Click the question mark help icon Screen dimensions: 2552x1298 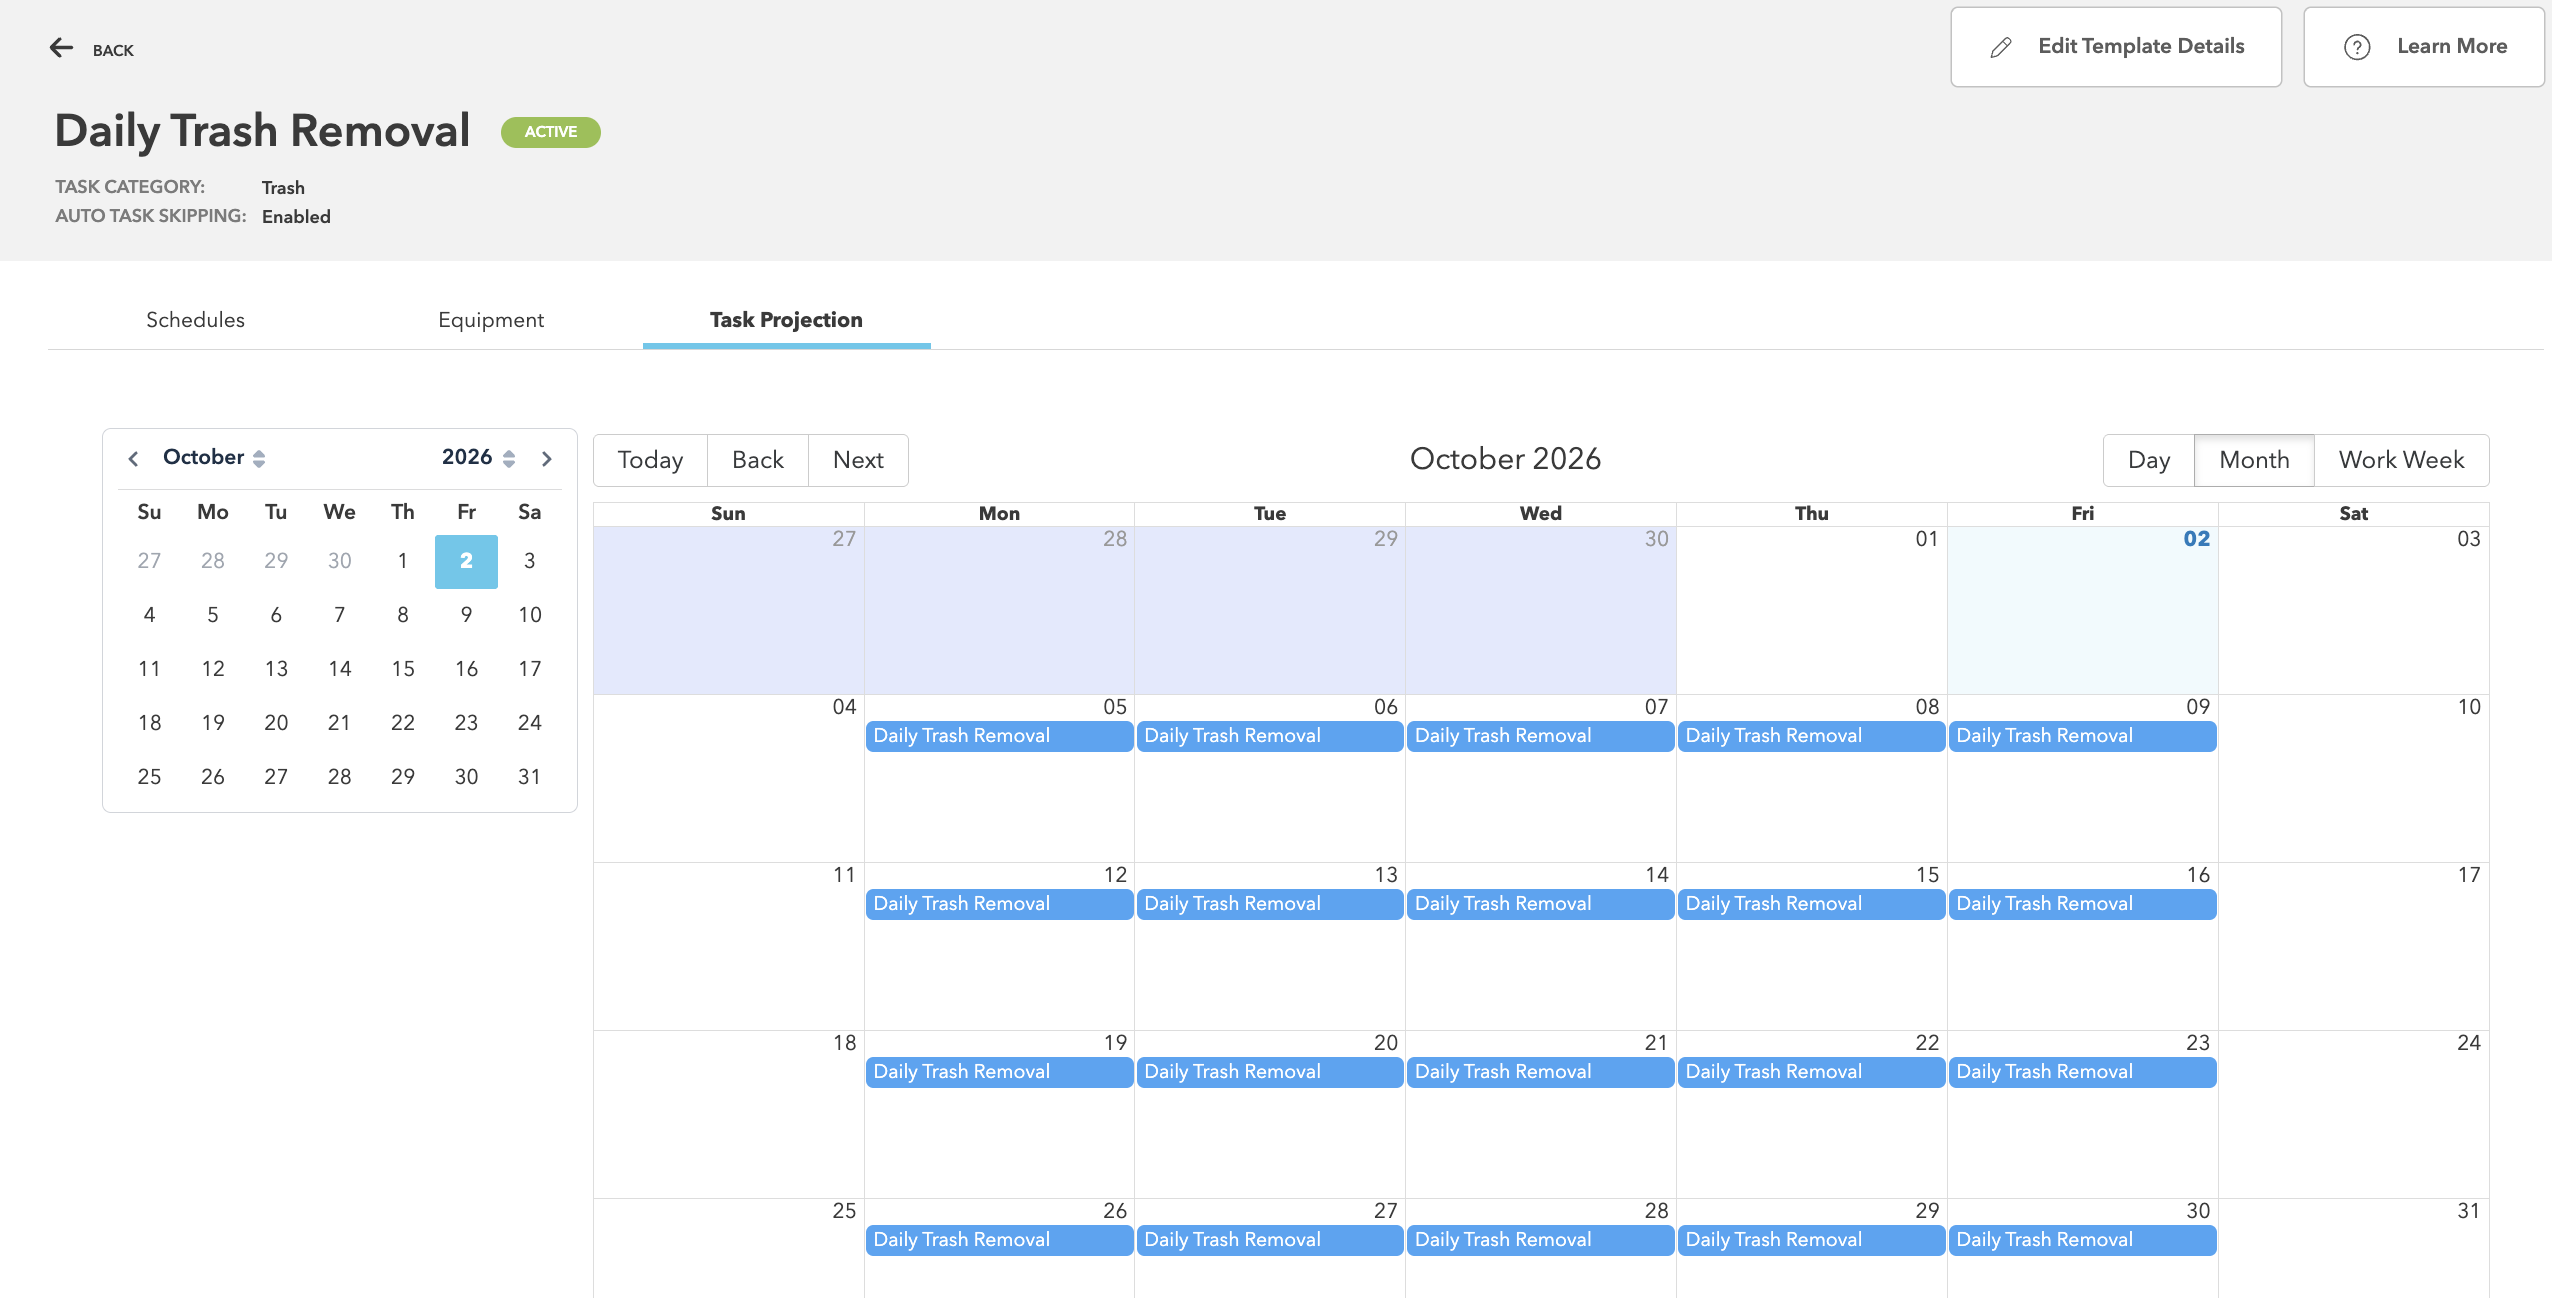coord(2357,47)
